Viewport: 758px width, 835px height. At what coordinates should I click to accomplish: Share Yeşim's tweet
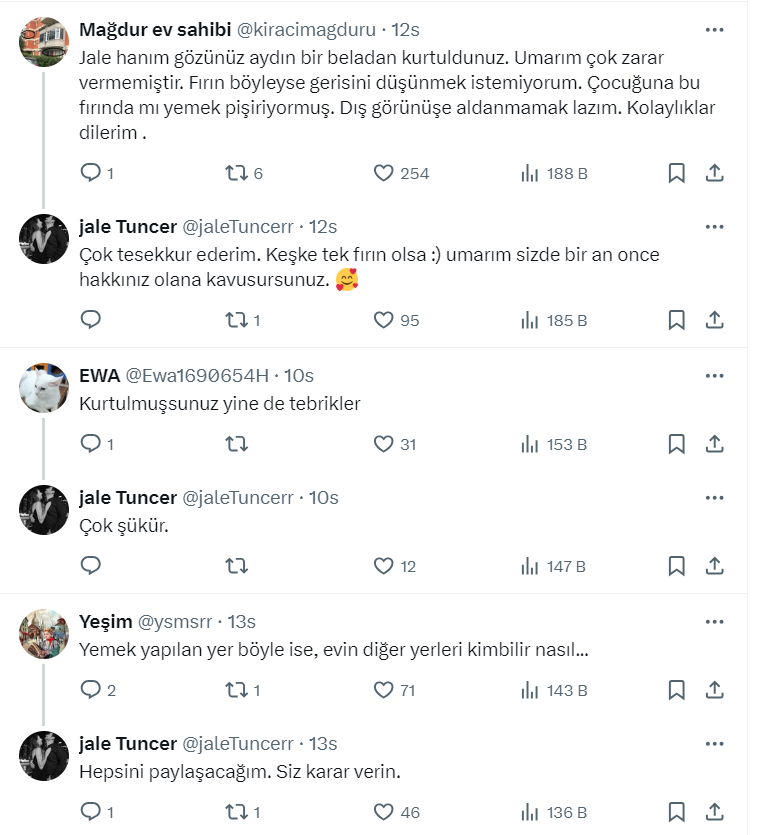(x=714, y=690)
